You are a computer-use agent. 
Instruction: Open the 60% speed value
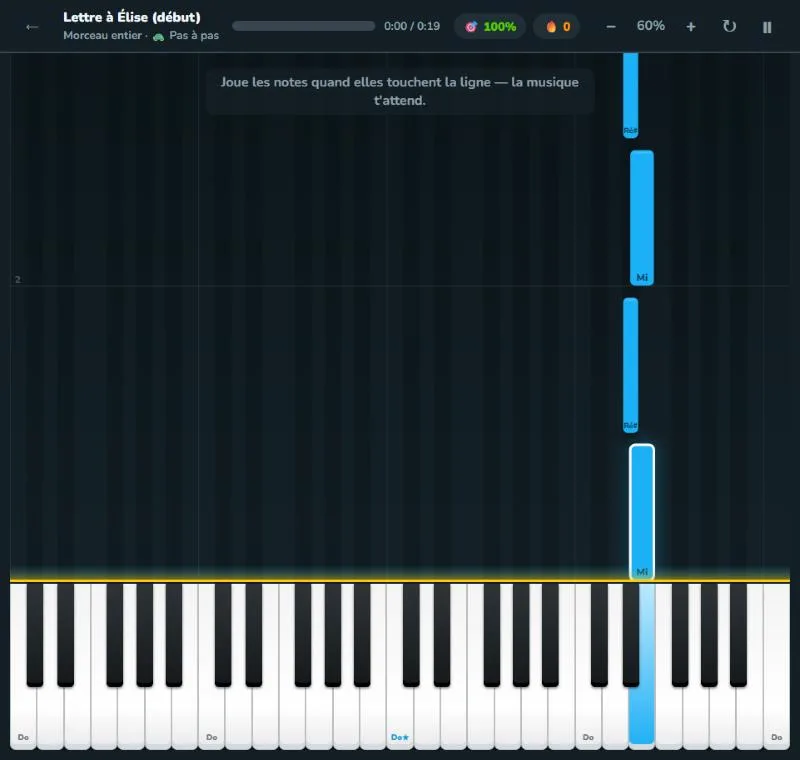651,26
